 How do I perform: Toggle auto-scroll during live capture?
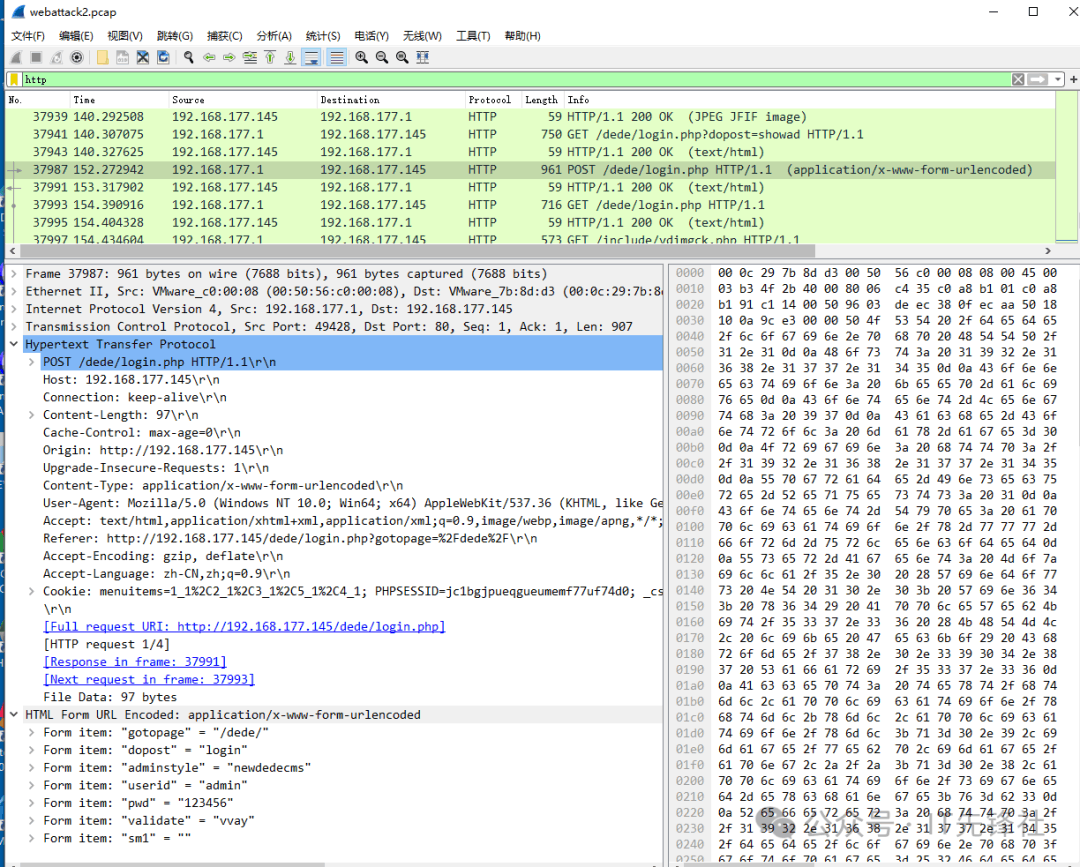click(x=312, y=57)
